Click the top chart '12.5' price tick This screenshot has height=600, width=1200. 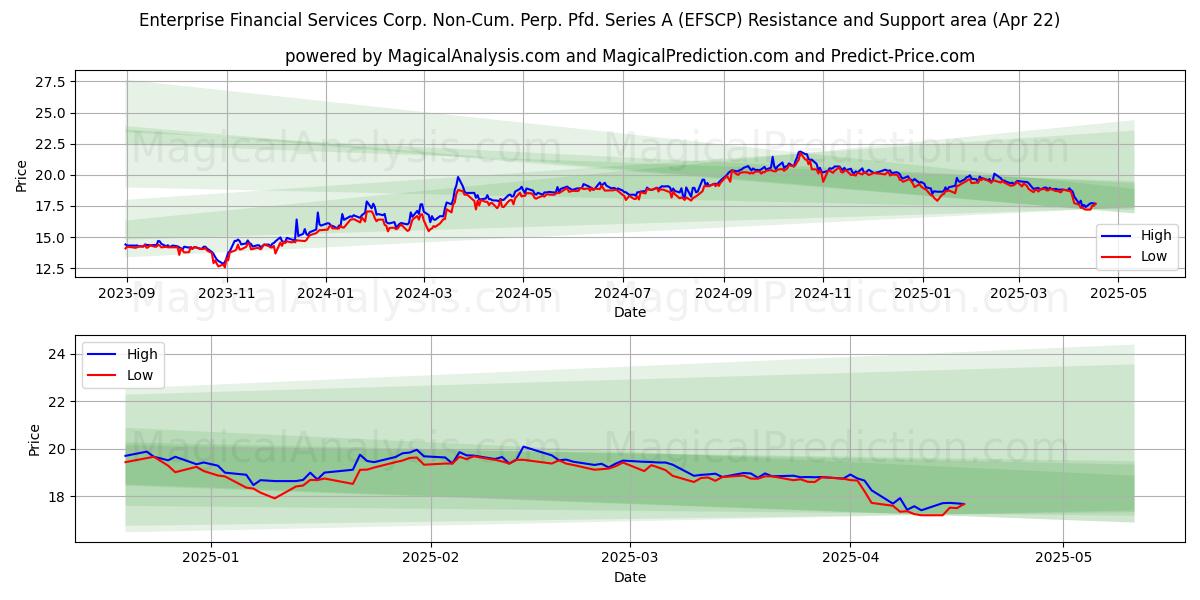click(51, 269)
